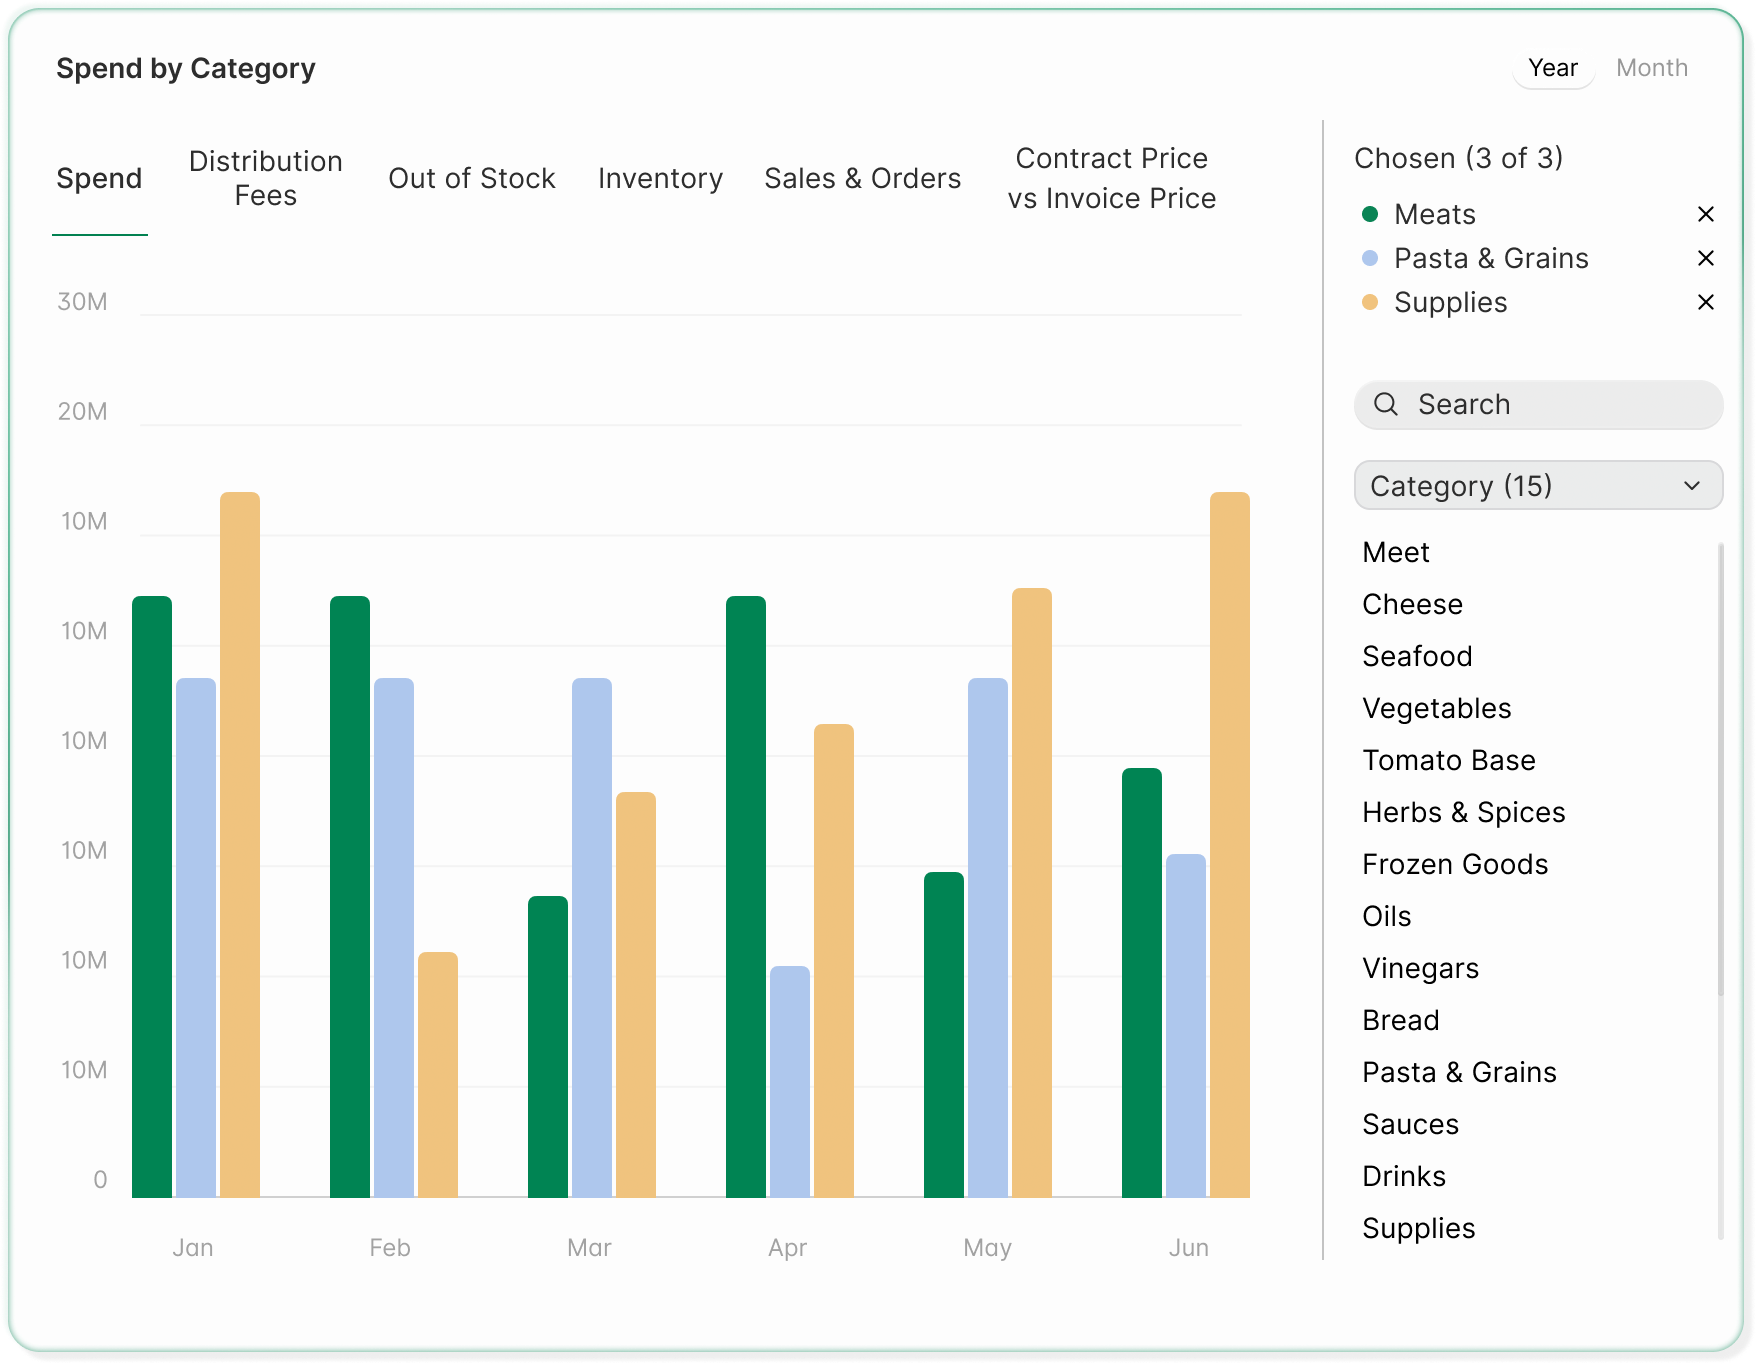This screenshot has height=1364, width=1756.
Task: Click the magnifying glass search icon
Action: click(1386, 404)
